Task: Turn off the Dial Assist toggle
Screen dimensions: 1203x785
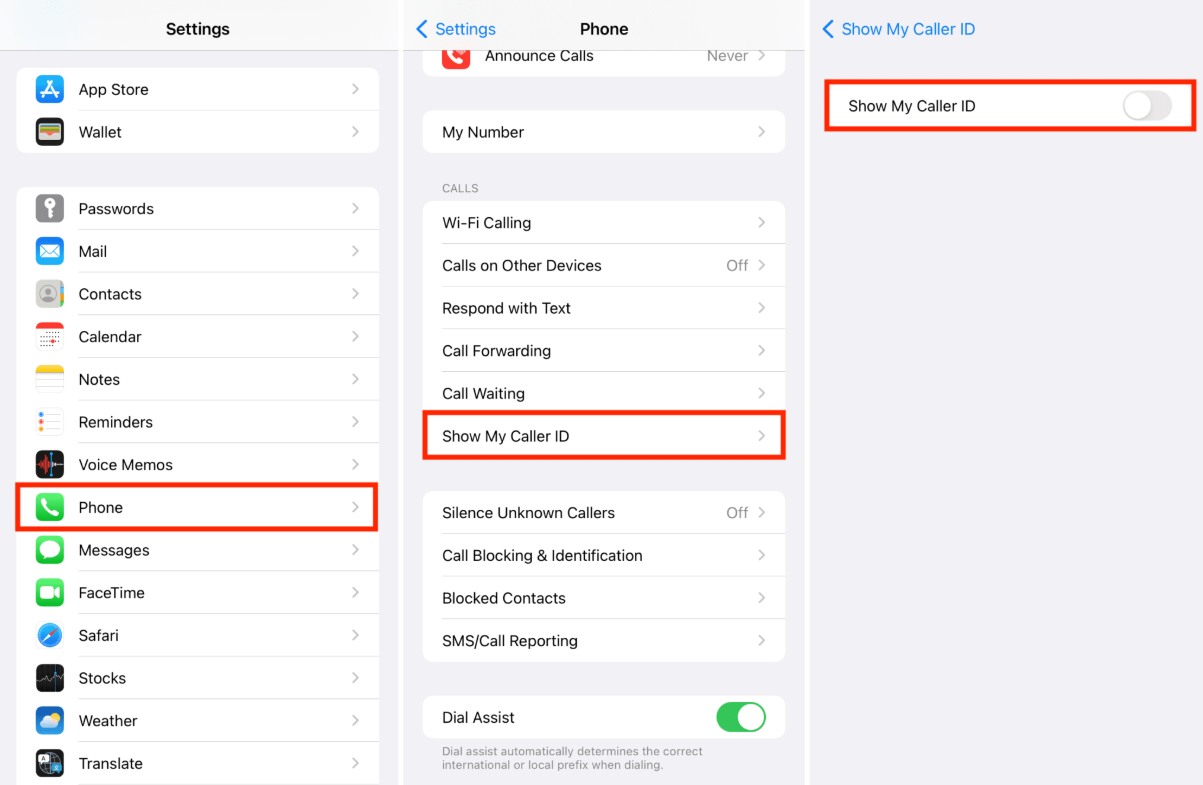Action: point(740,717)
